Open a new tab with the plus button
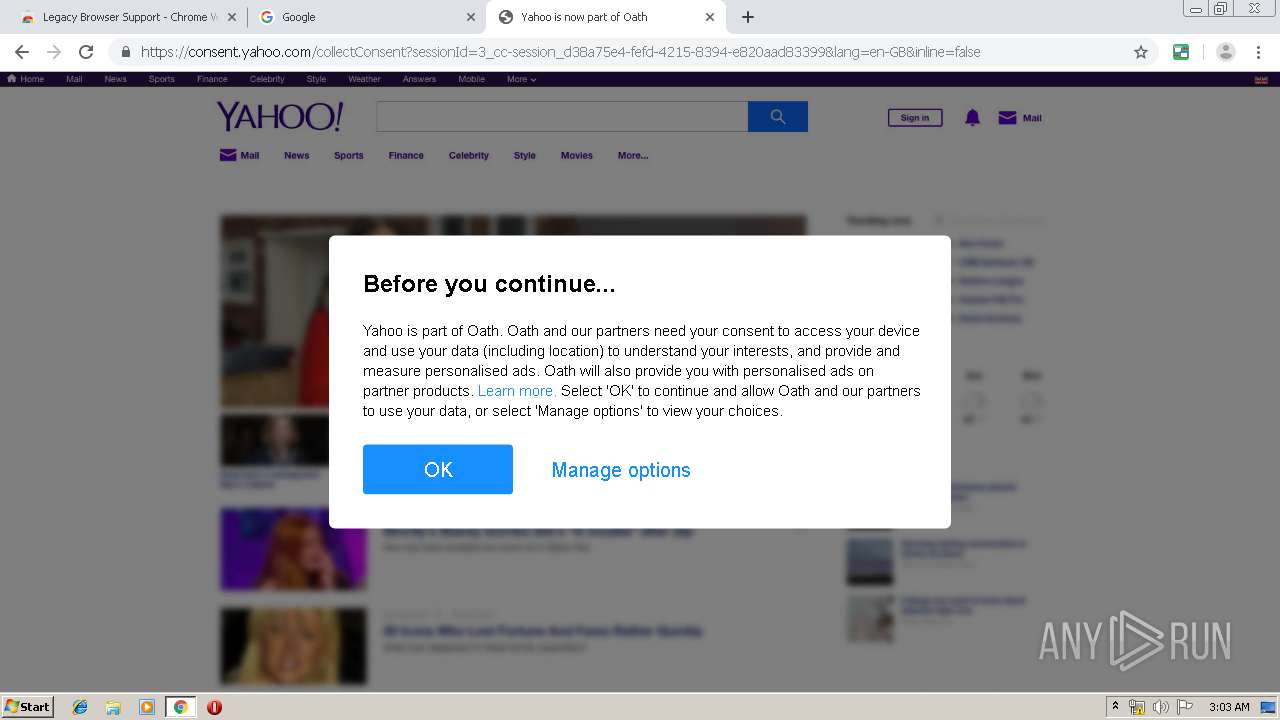Viewport: 1280px width, 720px height. tap(748, 17)
